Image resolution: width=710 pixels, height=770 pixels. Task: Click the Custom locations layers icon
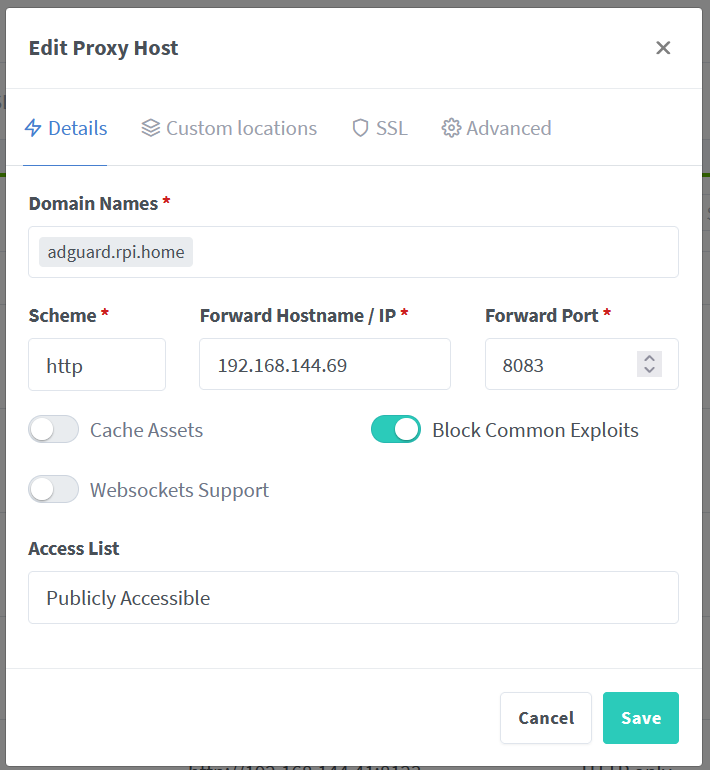151,128
